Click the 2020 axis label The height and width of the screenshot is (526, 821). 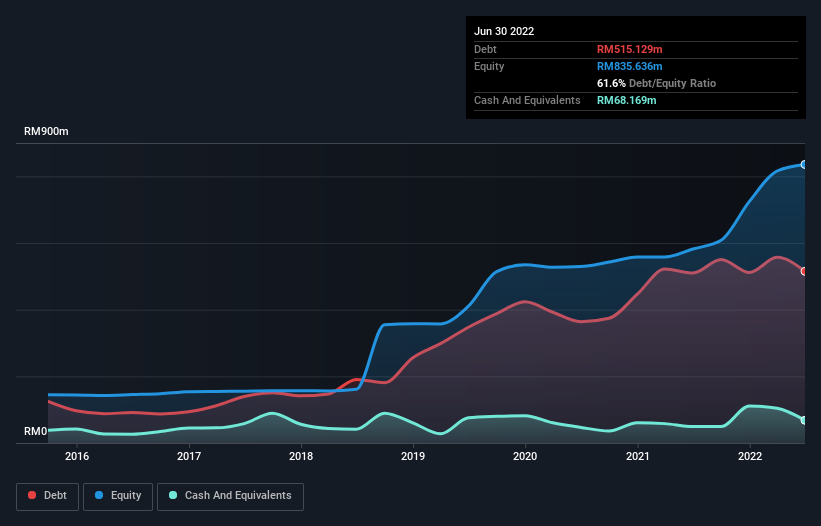(x=525, y=456)
